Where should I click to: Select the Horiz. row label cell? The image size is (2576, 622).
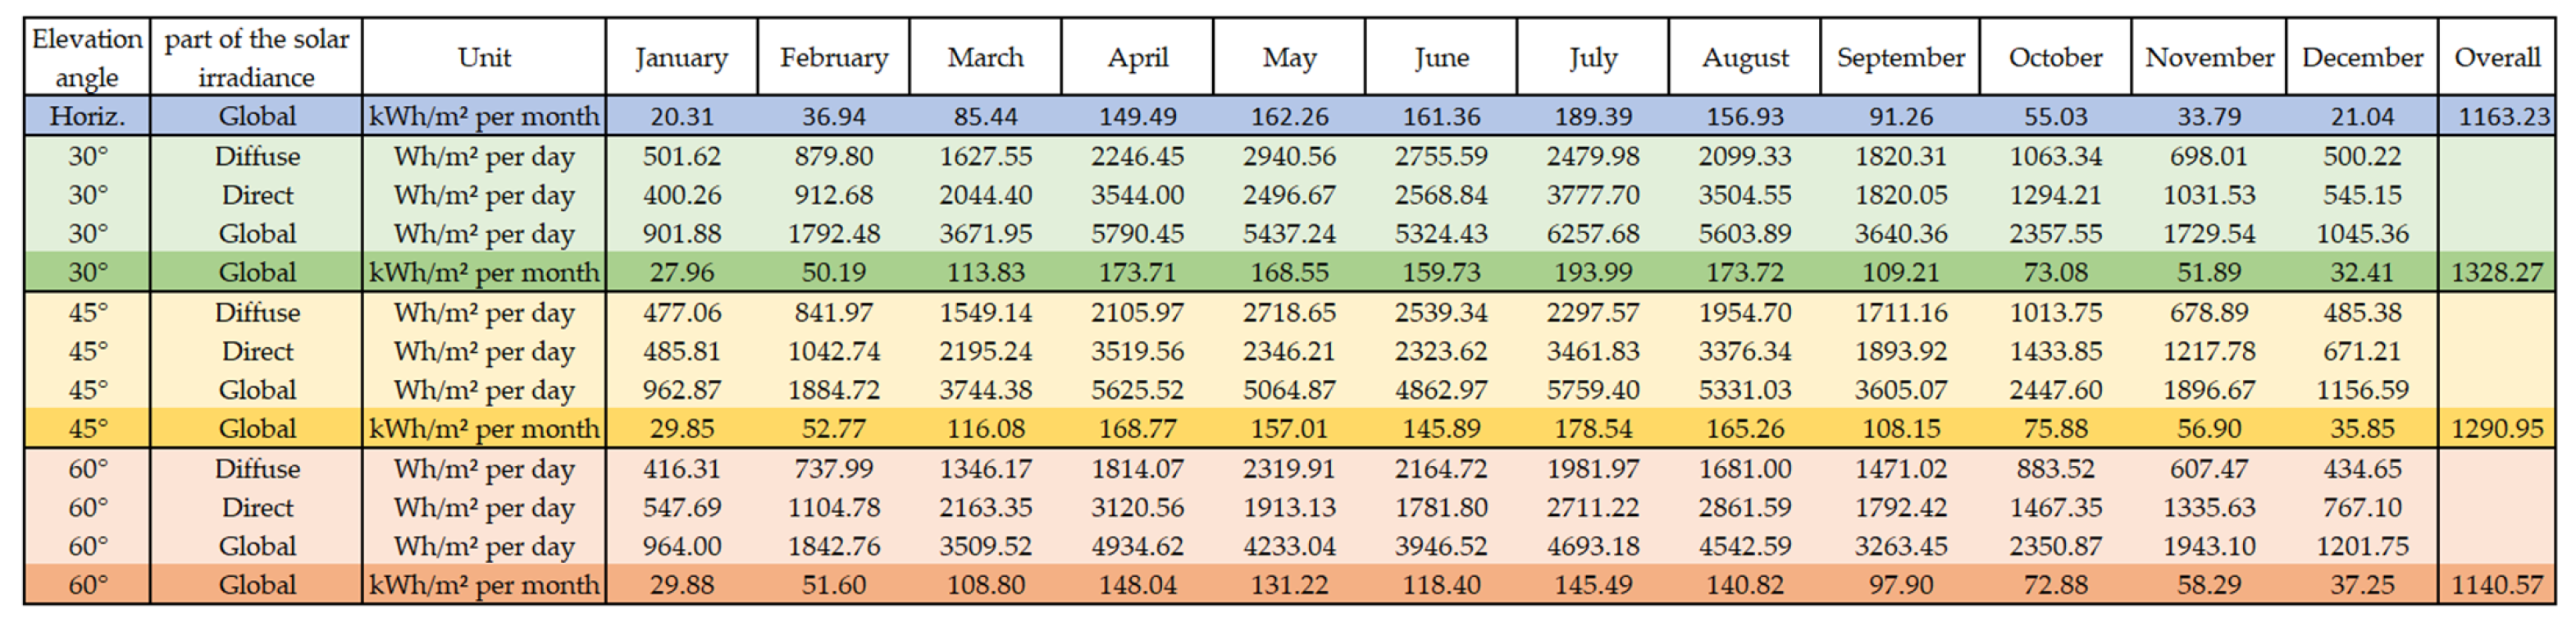click(87, 117)
